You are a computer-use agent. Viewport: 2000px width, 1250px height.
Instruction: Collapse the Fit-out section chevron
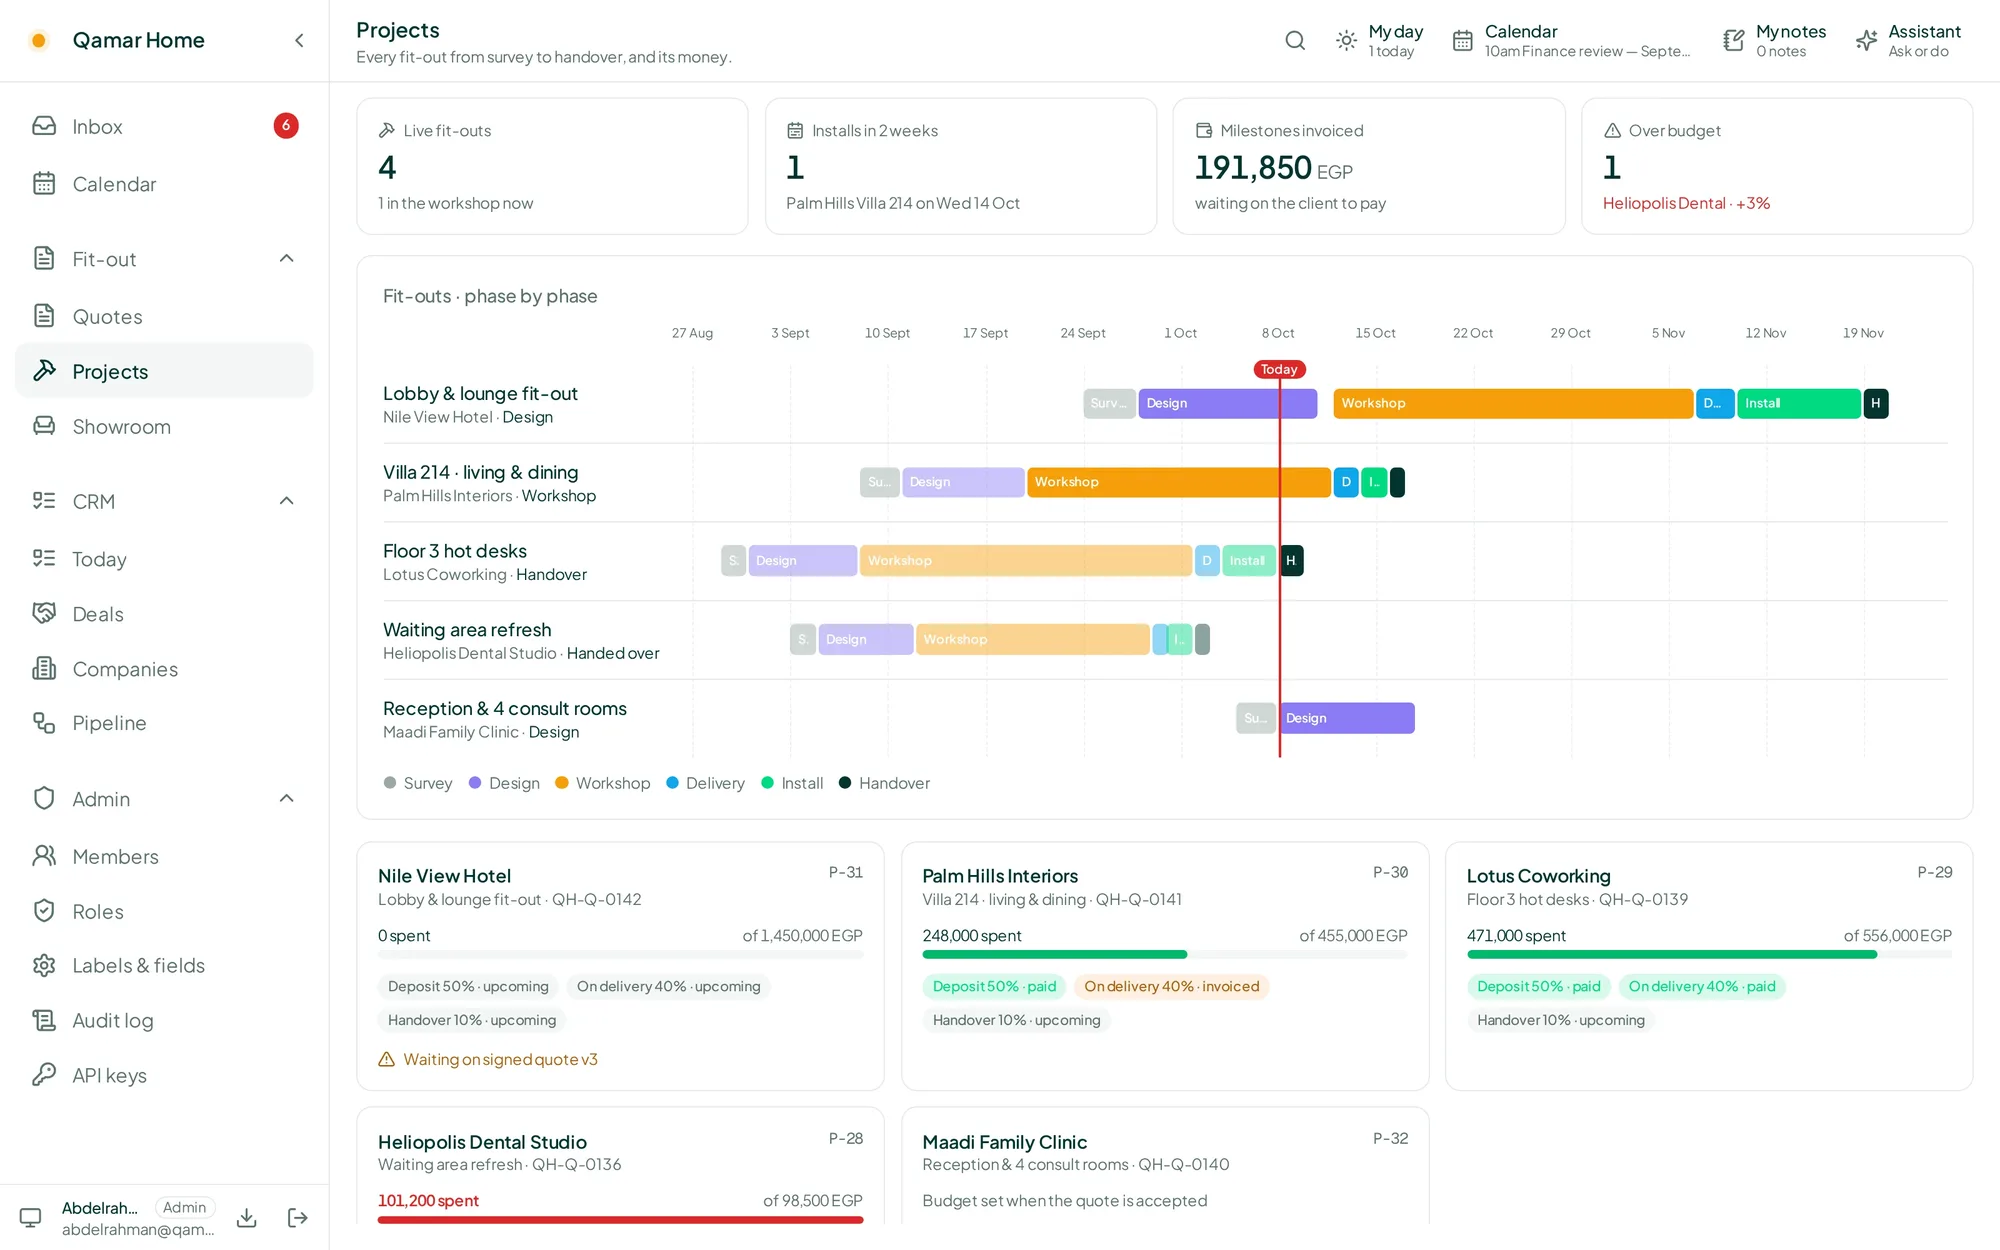coord(287,259)
